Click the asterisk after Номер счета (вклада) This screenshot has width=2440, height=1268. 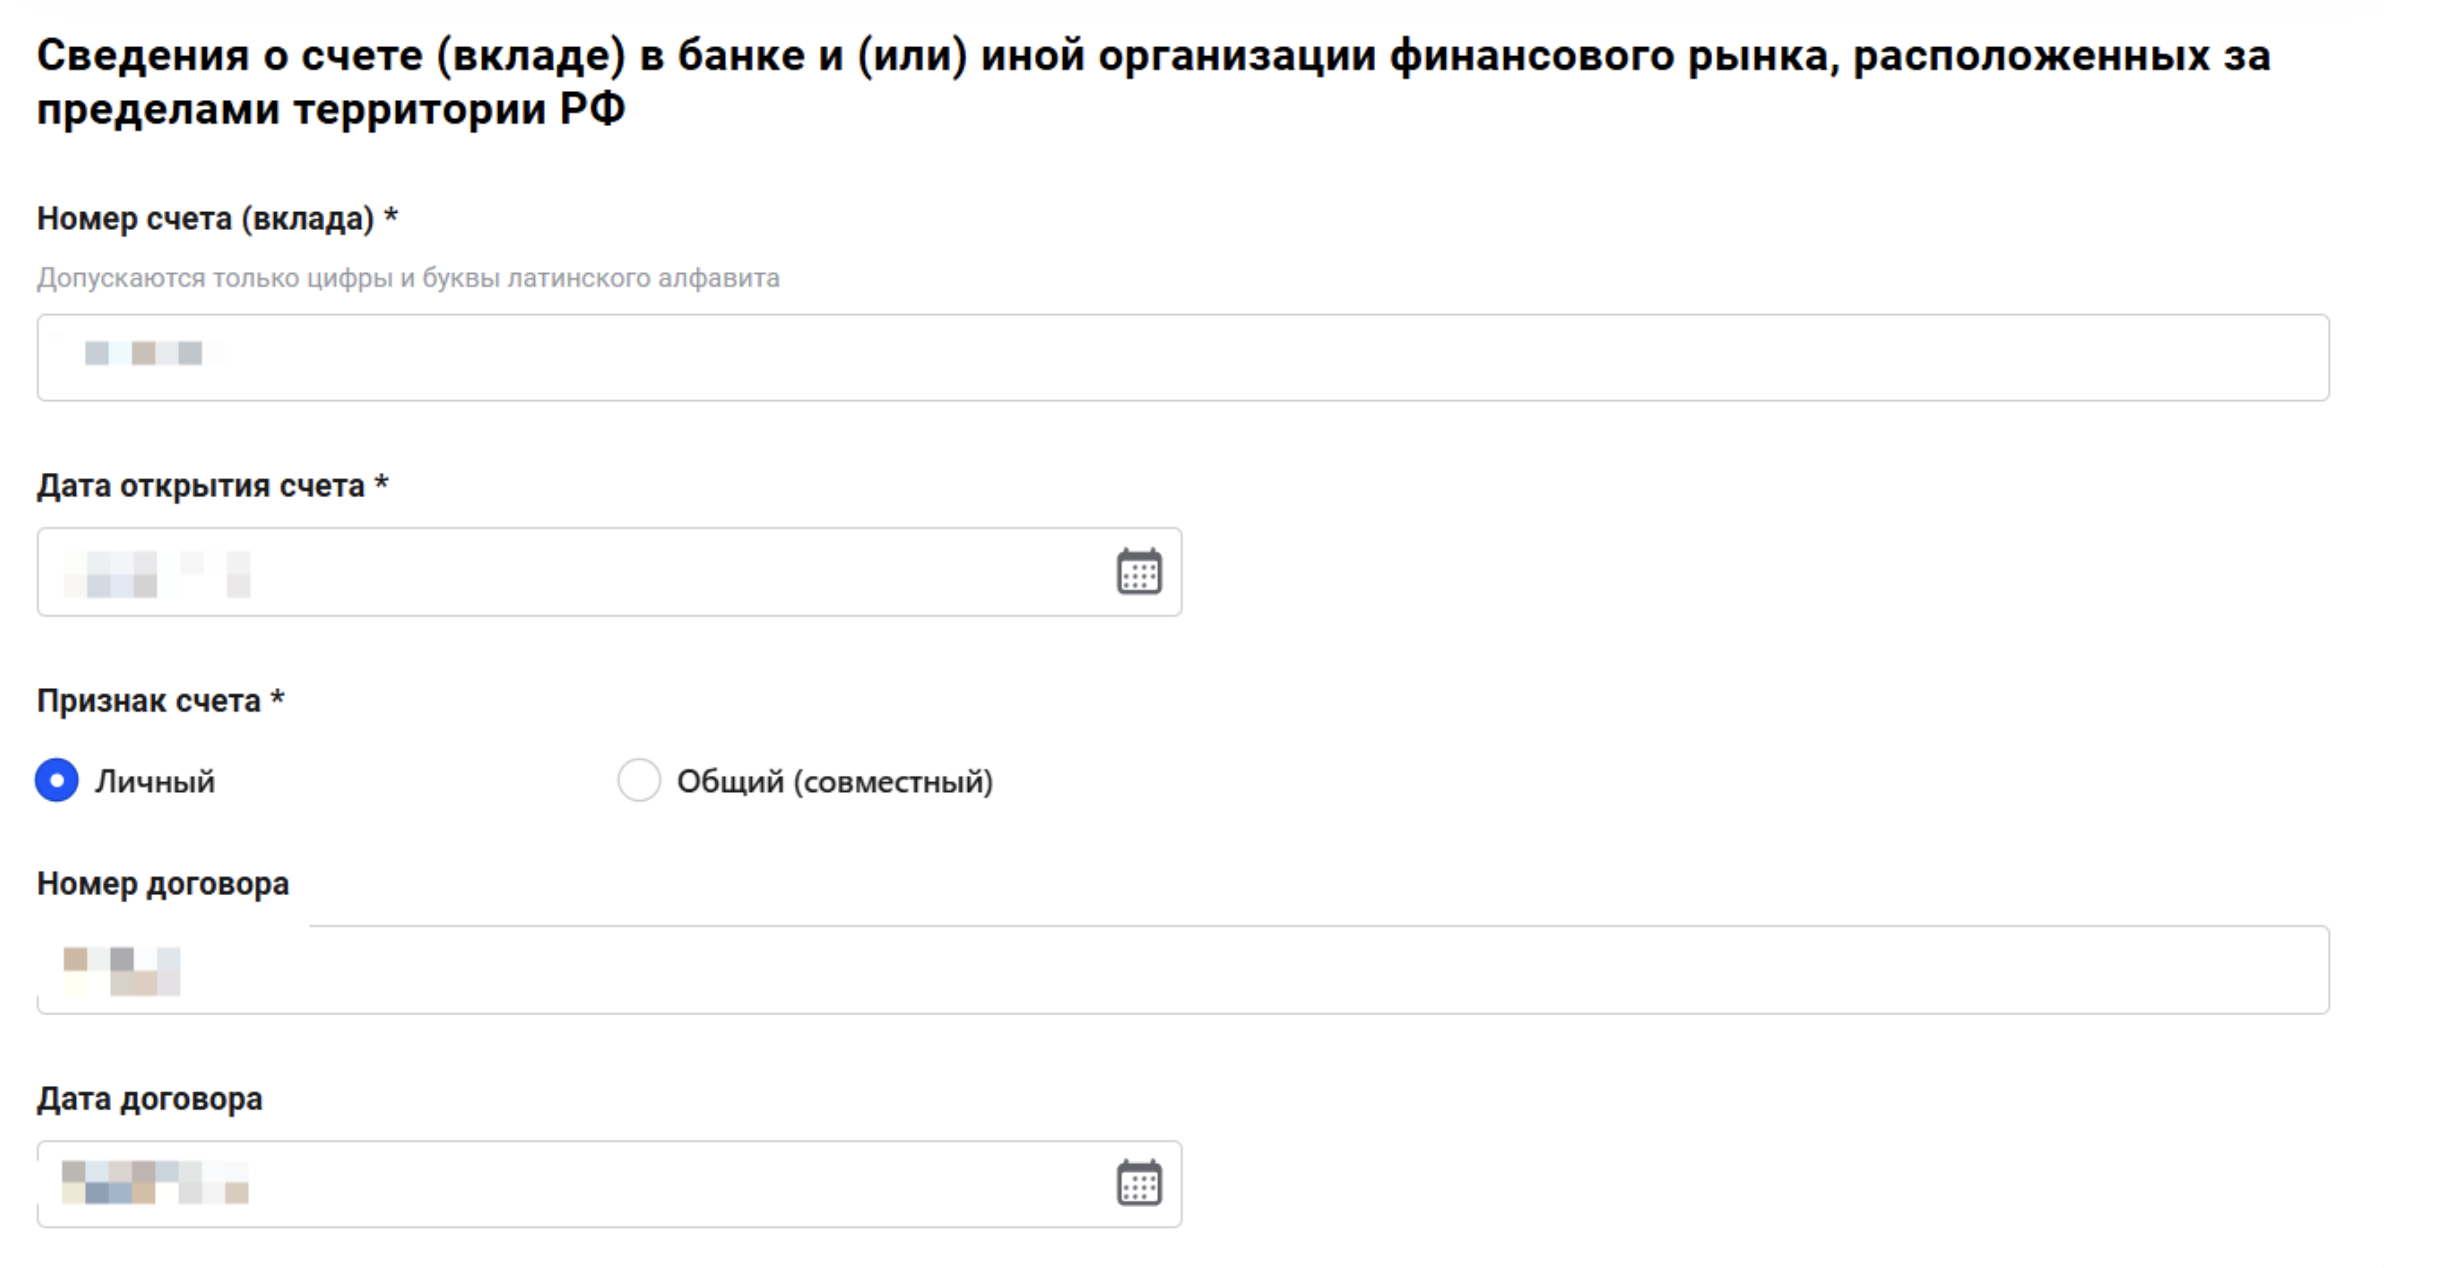[391, 216]
